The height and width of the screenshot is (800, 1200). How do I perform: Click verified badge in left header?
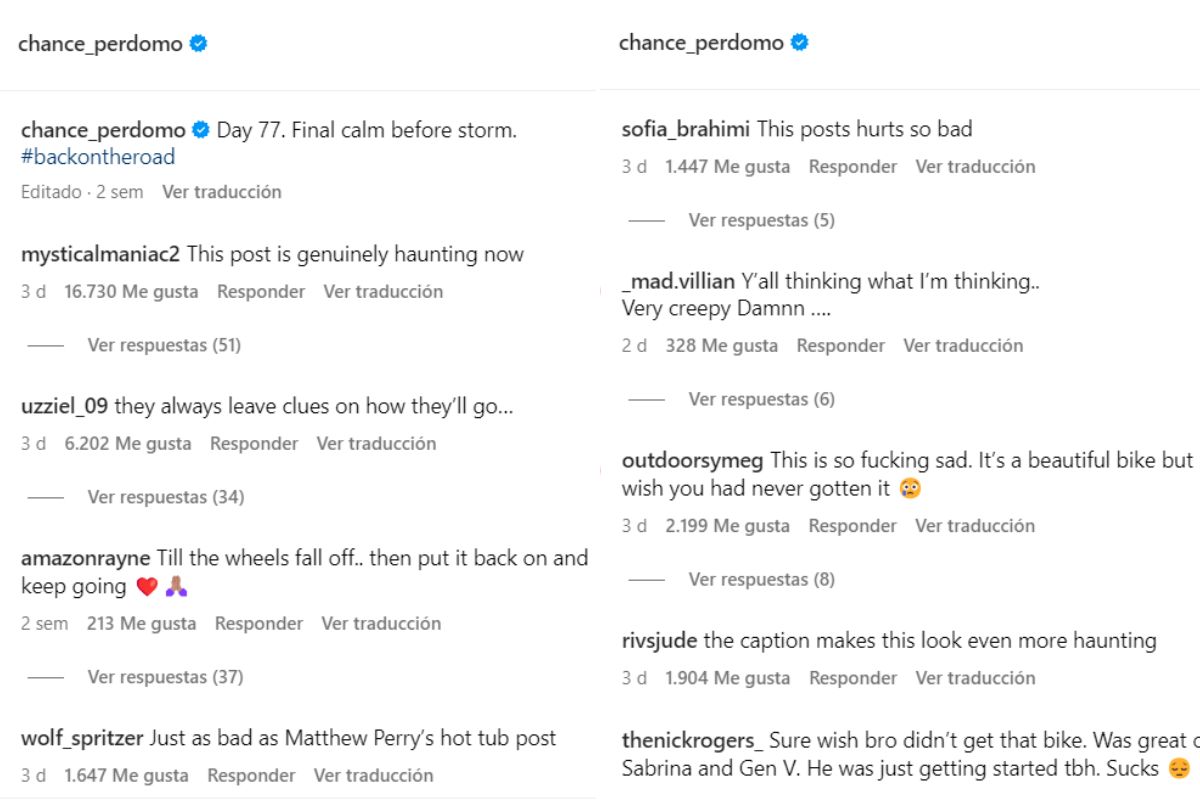pyautogui.click(x=199, y=44)
